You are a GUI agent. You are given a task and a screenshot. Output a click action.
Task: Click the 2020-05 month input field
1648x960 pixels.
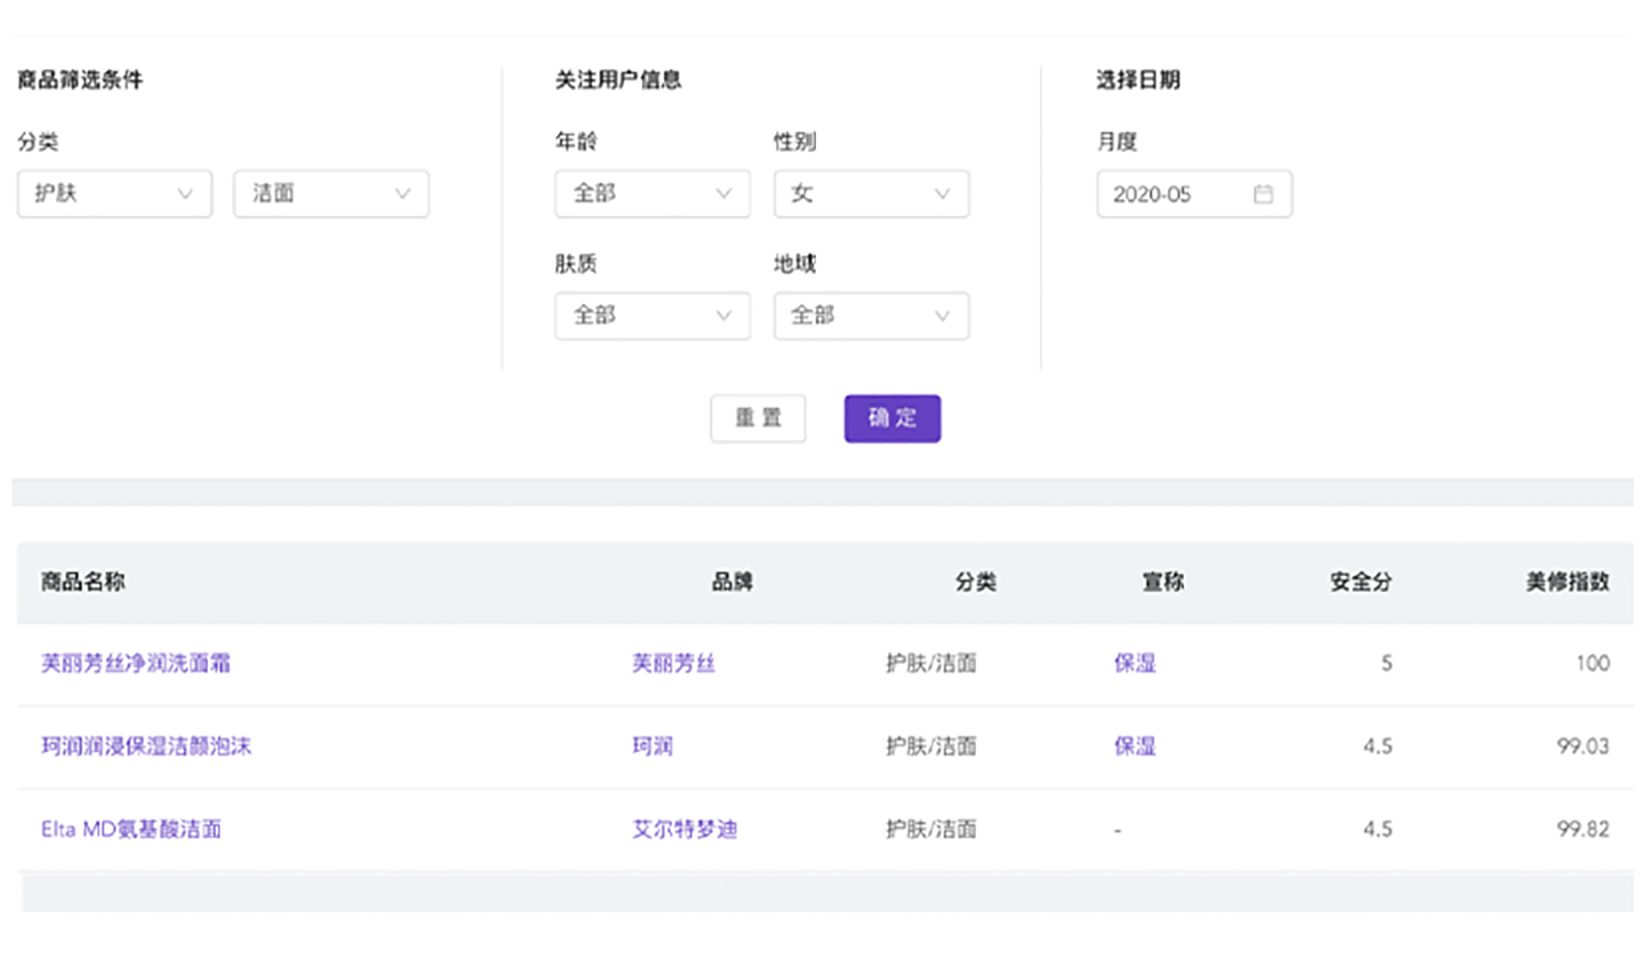click(x=1175, y=194)
